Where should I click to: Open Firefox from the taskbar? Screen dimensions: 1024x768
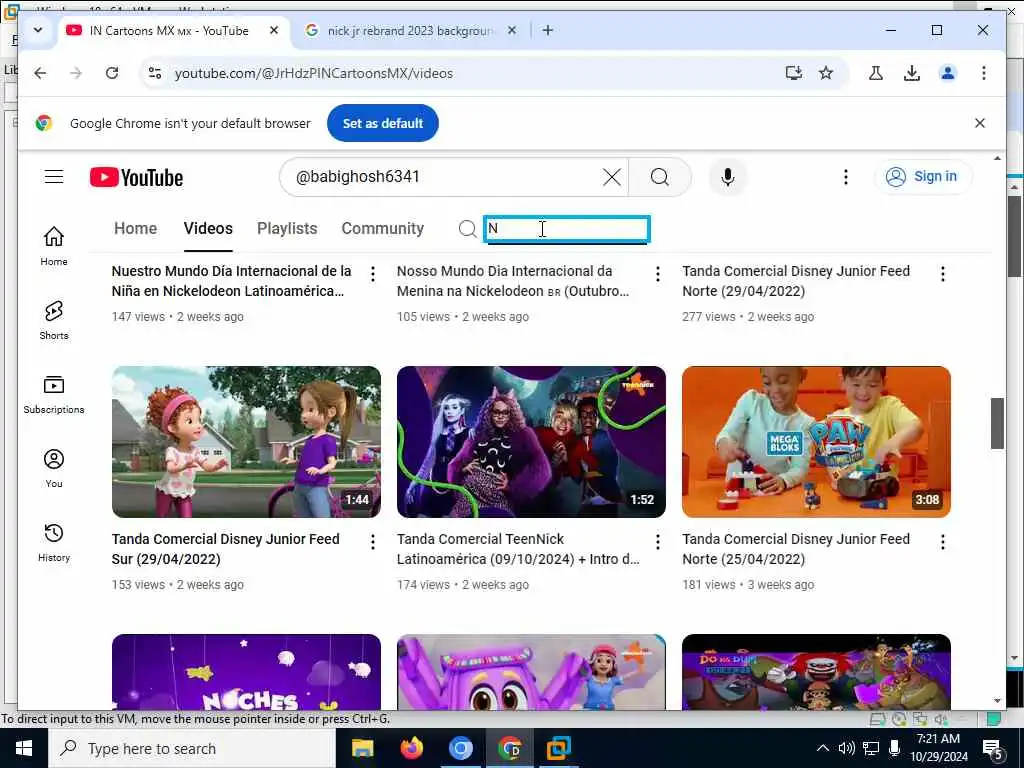[x=411, y=748]
